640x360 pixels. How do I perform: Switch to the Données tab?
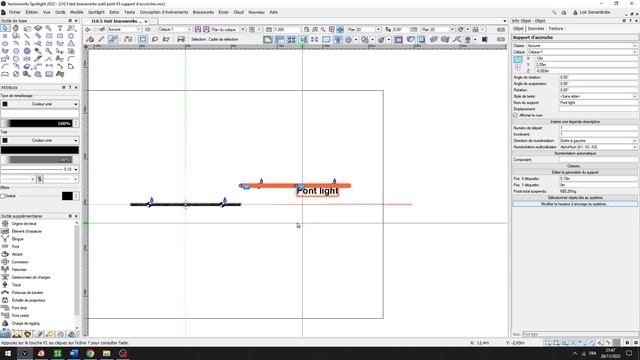pyautogui.click(x=536, y=29)
